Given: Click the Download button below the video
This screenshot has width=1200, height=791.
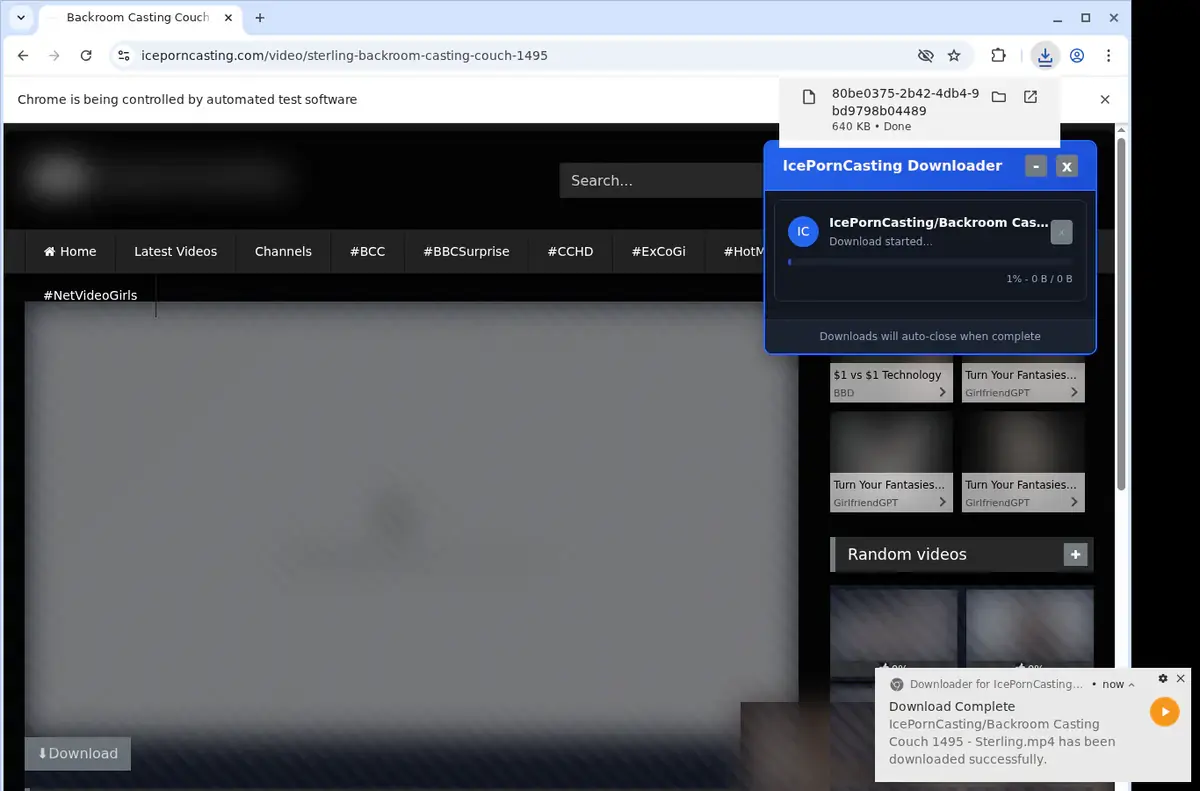Looking at the screenshot, I should (78, 754).
